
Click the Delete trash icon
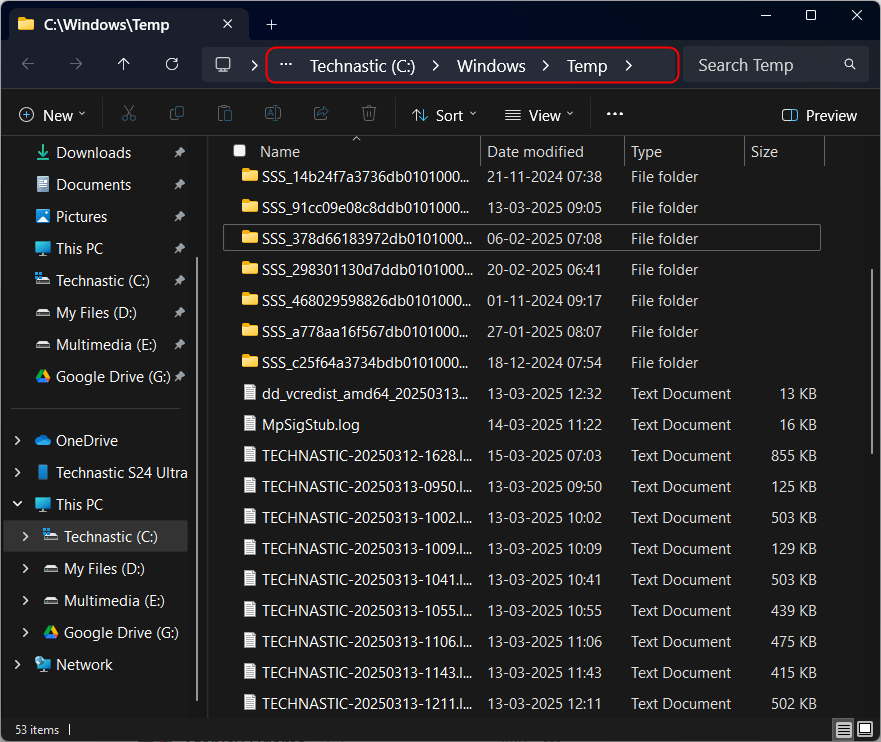pyautogui.click(x=369, y=115)
